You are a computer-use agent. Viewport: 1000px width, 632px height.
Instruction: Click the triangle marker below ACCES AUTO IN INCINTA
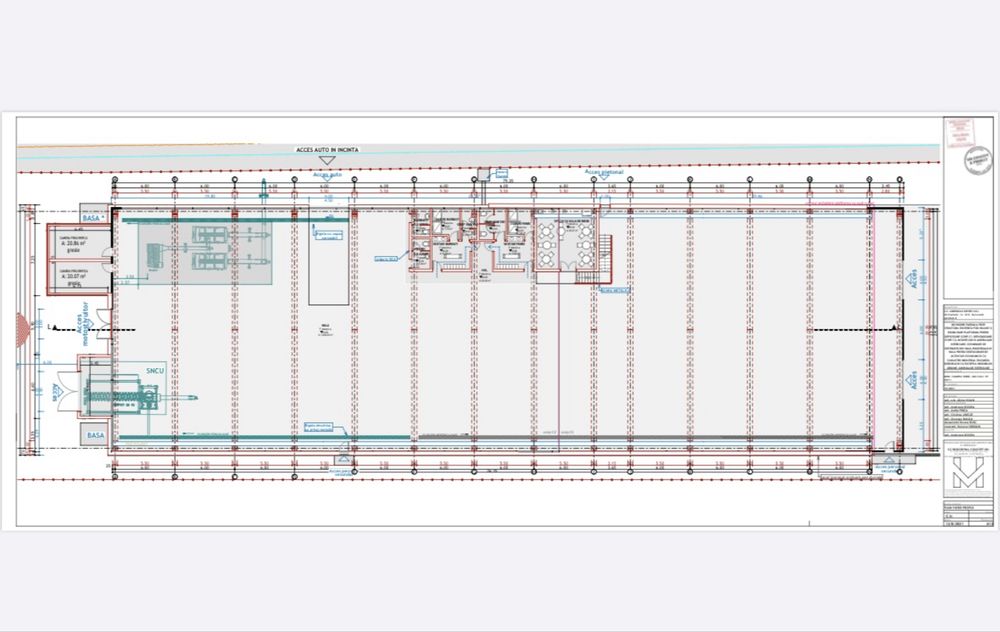327,160
